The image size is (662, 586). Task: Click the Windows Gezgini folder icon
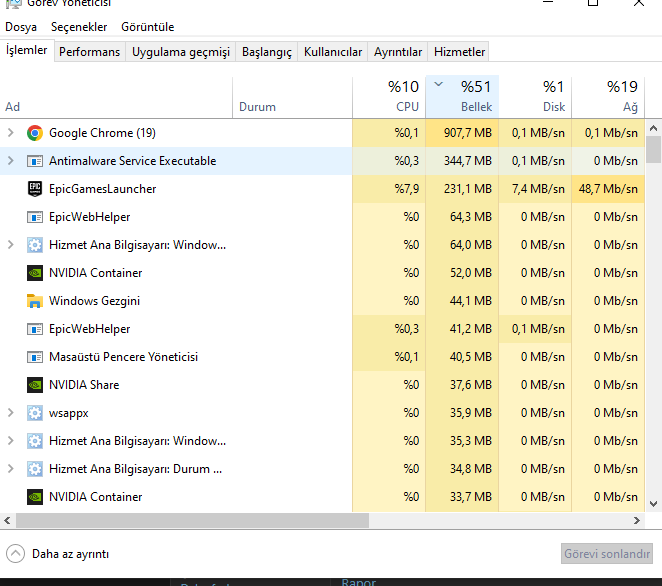[35, 301]
